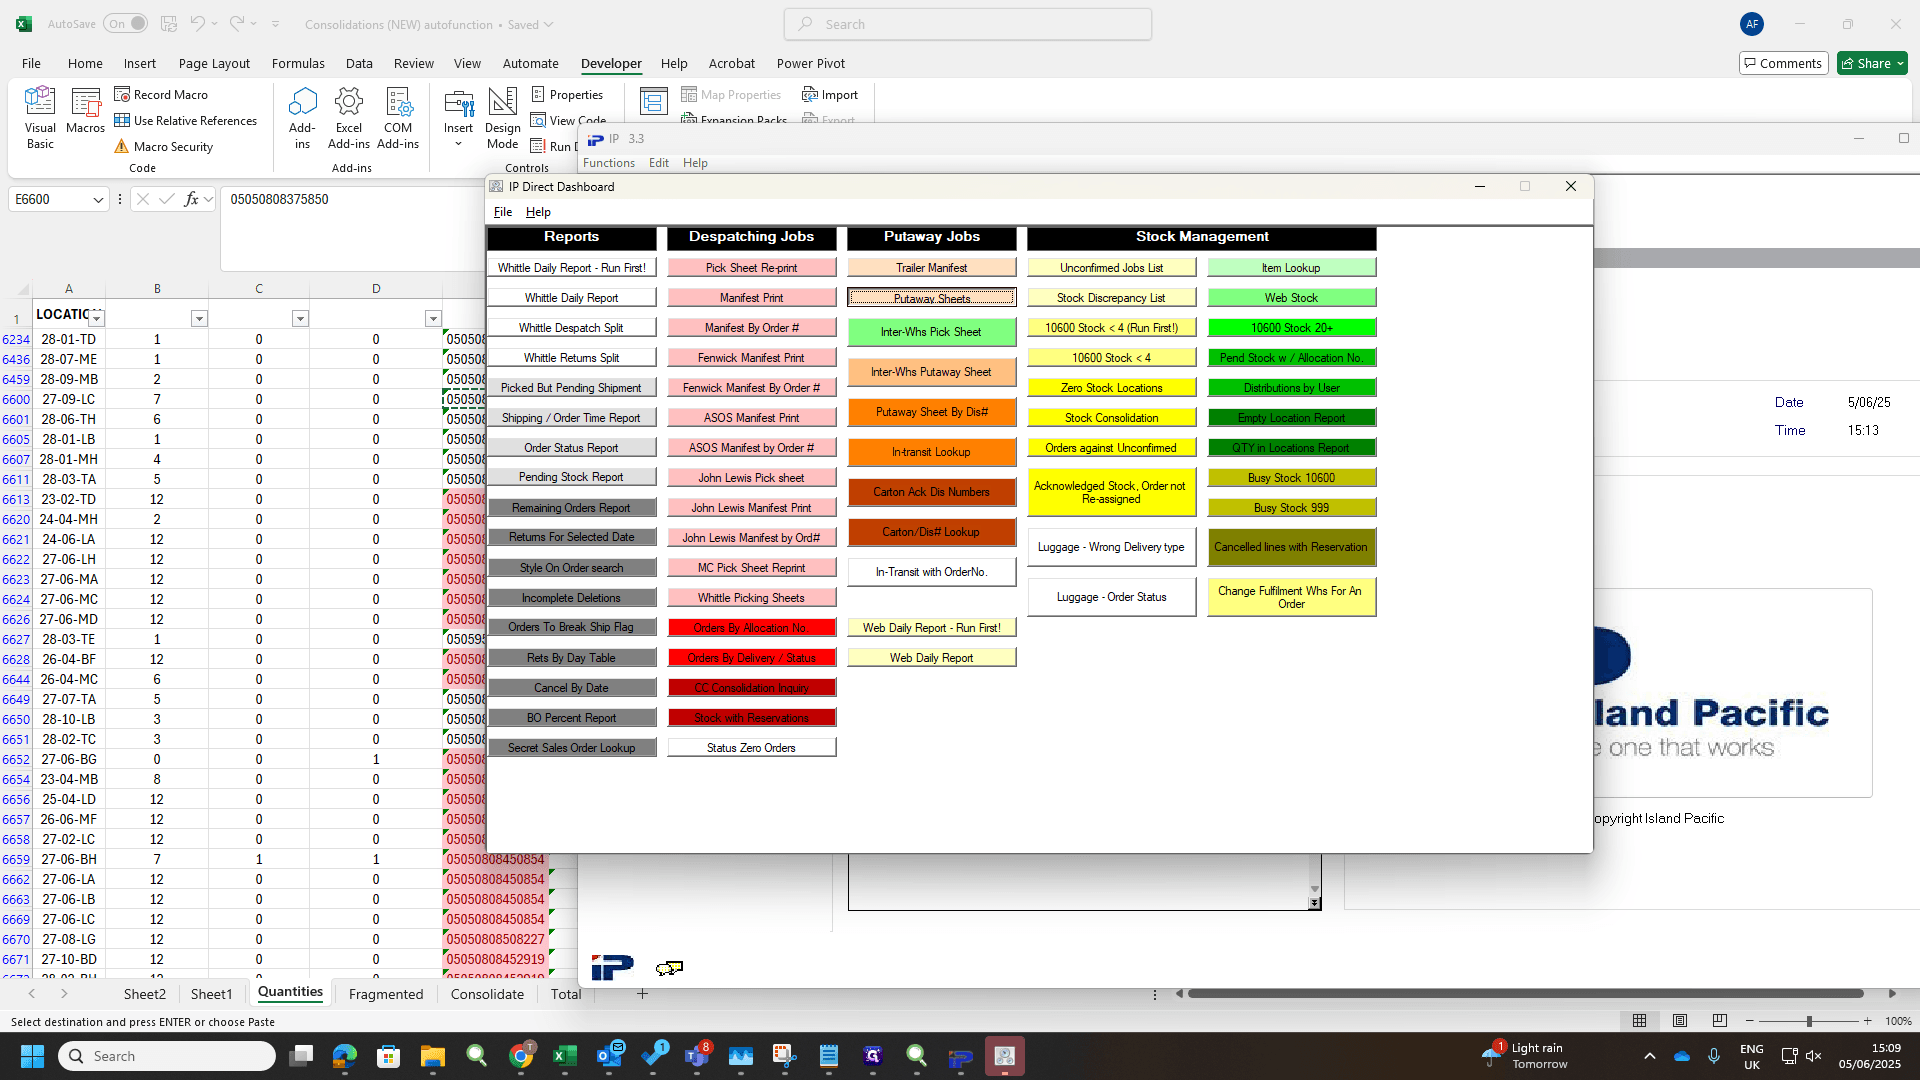
Task: Open Outlook from taskbar
Action: click(x=609, y=1056)
